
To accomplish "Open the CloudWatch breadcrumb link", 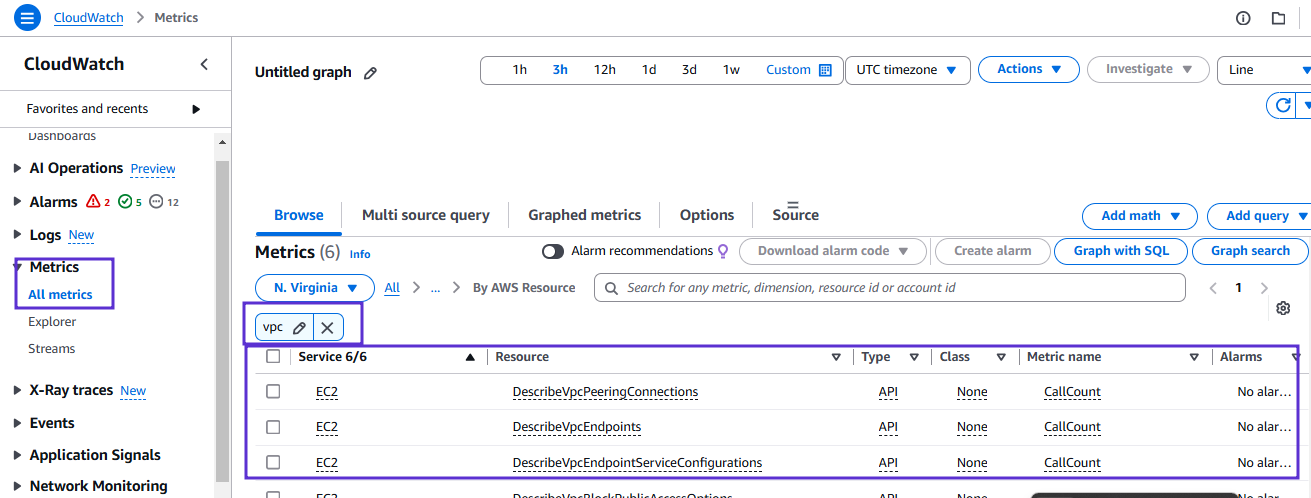I will (x=89, y=18).
